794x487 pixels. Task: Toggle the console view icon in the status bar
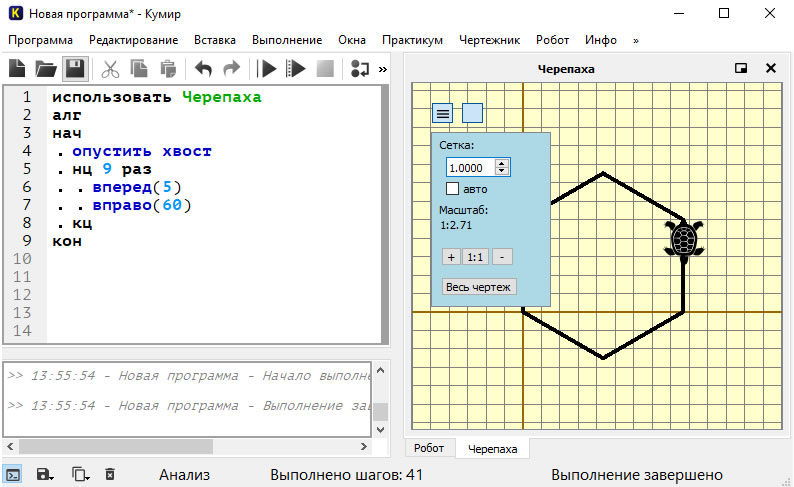click(13, 475)
